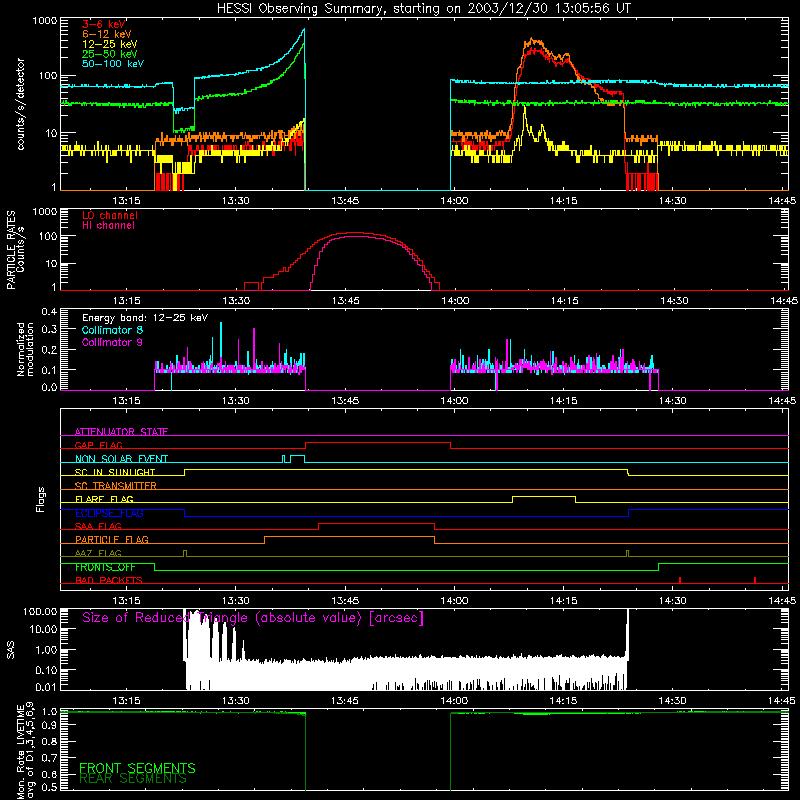Image resolution: width=800 pixels, height=800 pixels.
Task: Click the ECLIPSE FLAG label
Action: click(109, 513)
